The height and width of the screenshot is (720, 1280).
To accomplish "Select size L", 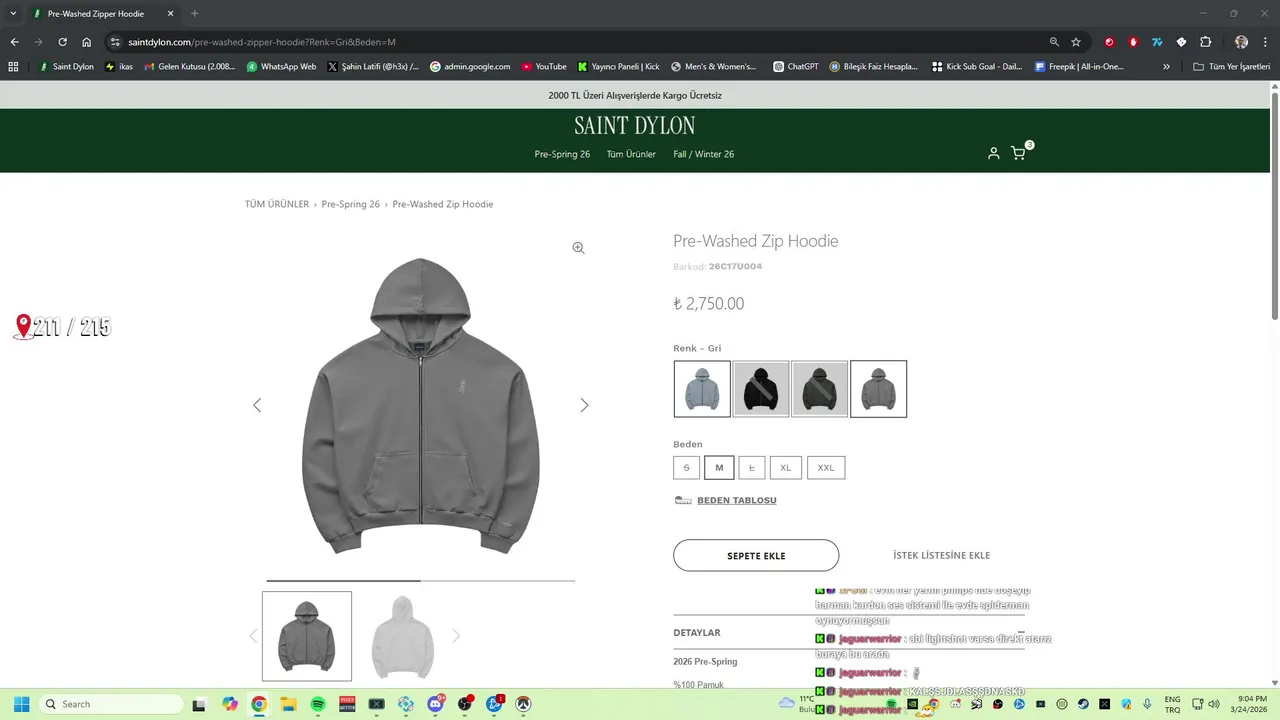I will coord(752,467).
